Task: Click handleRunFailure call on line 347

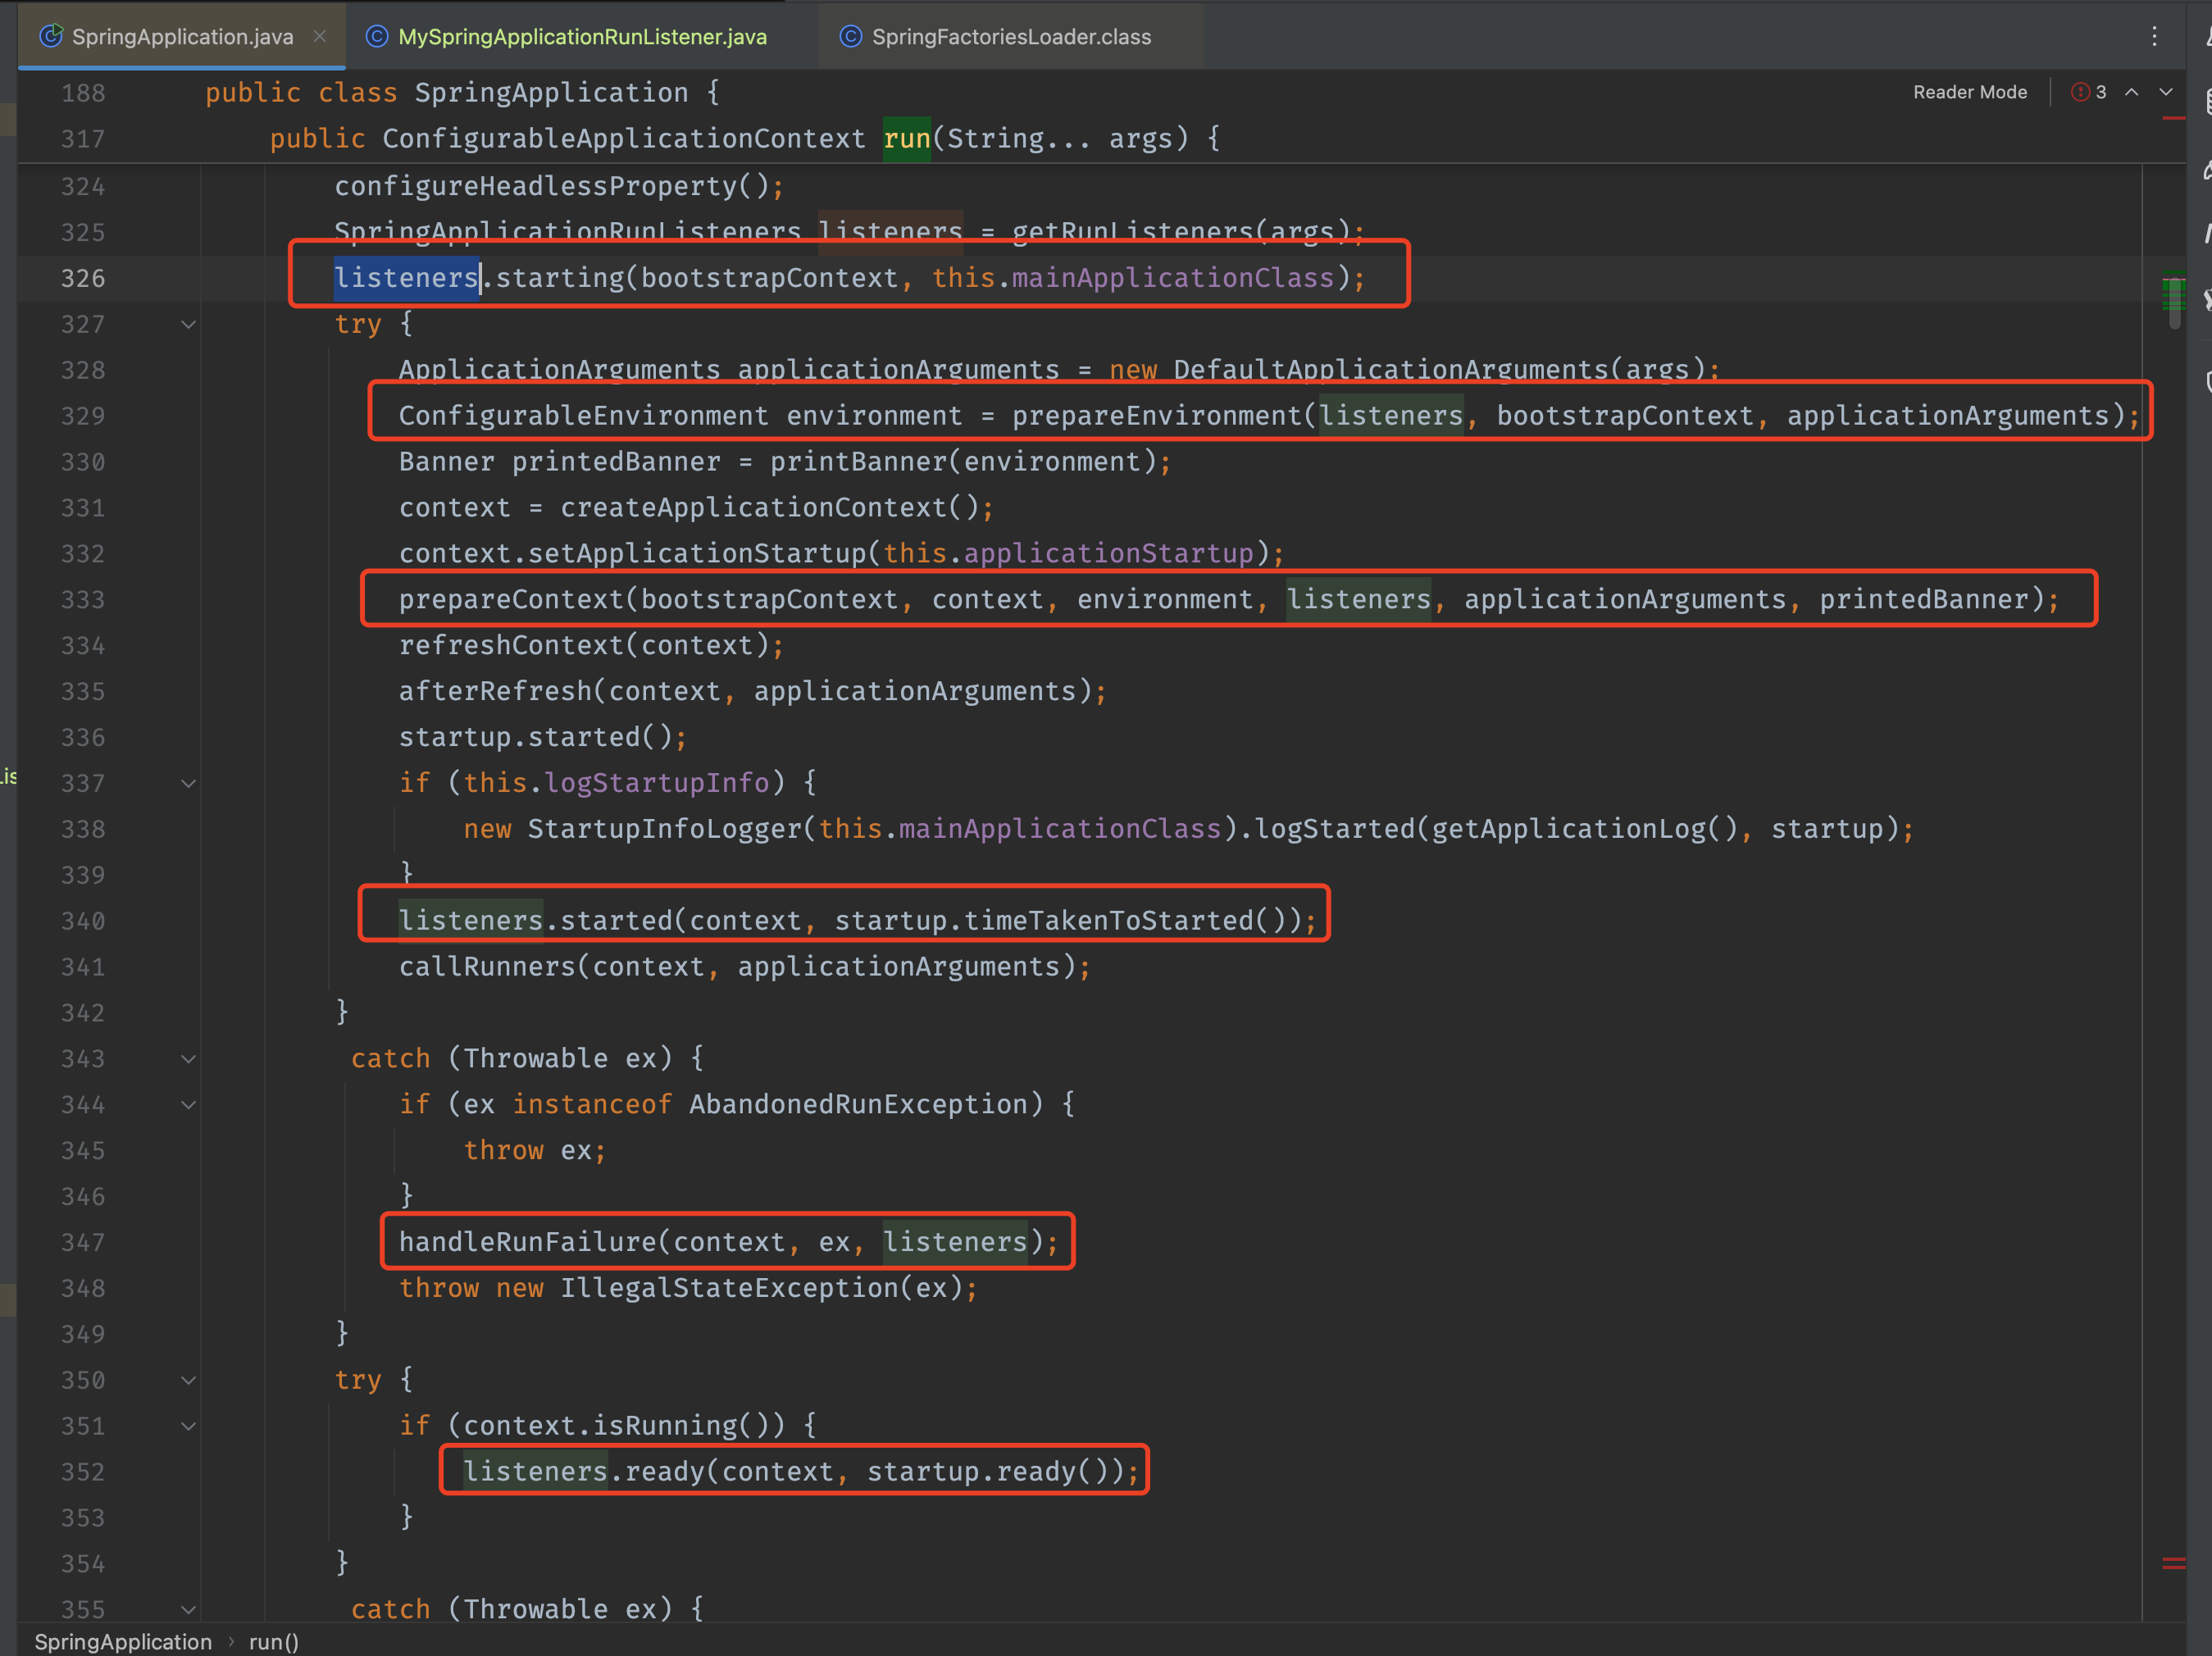Action: (527, 1242)
